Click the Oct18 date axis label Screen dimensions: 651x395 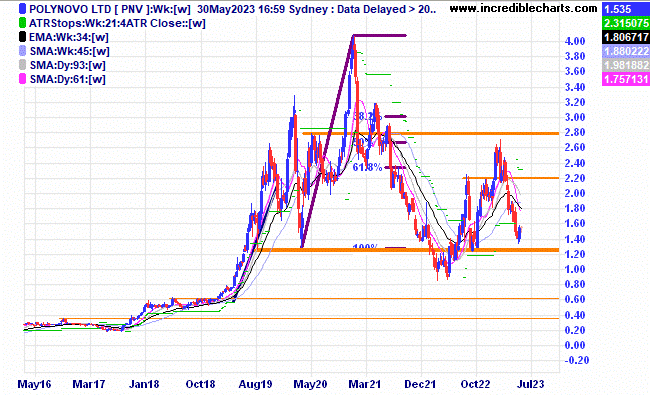pos(201,384)
